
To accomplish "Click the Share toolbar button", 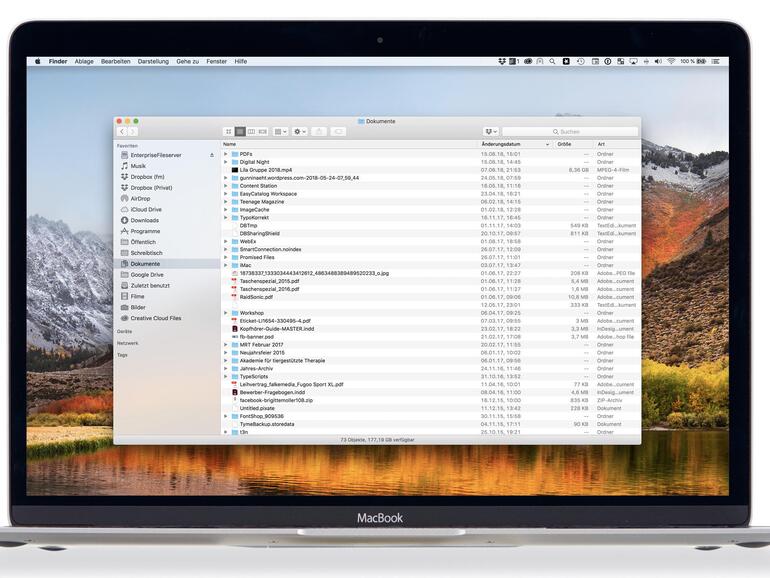I will click(x=319, y=132).
